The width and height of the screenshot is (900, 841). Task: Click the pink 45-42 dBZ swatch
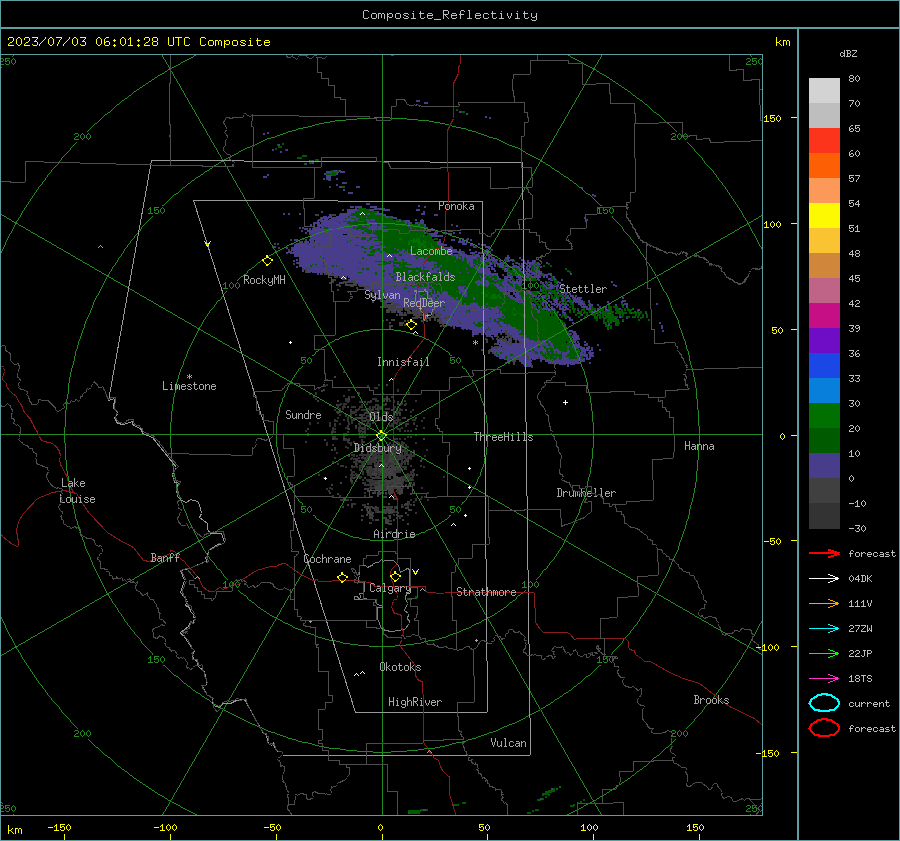(824, 290)
